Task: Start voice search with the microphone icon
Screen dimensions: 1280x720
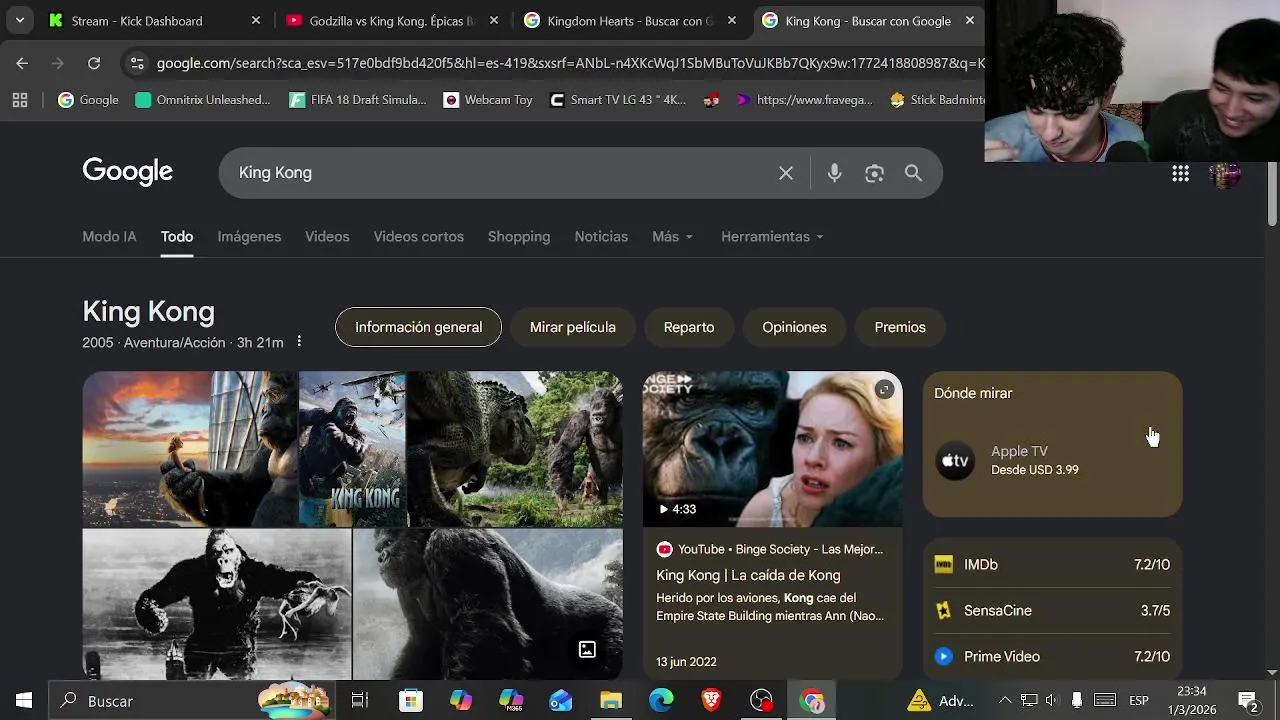Action: click(834, 173)
